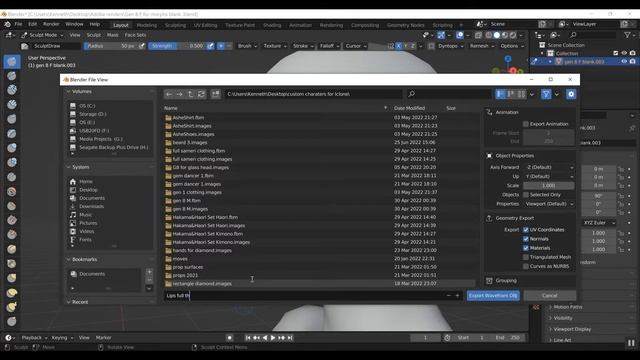Adjust the brush Strength slider
The height and width of the screenshot is (360, 640).
pyautogui.click(x=178, y=46)
